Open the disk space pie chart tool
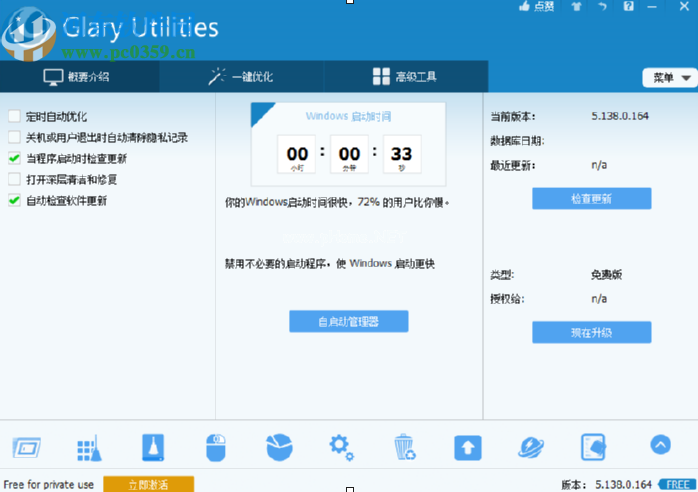 click(279, 446)
